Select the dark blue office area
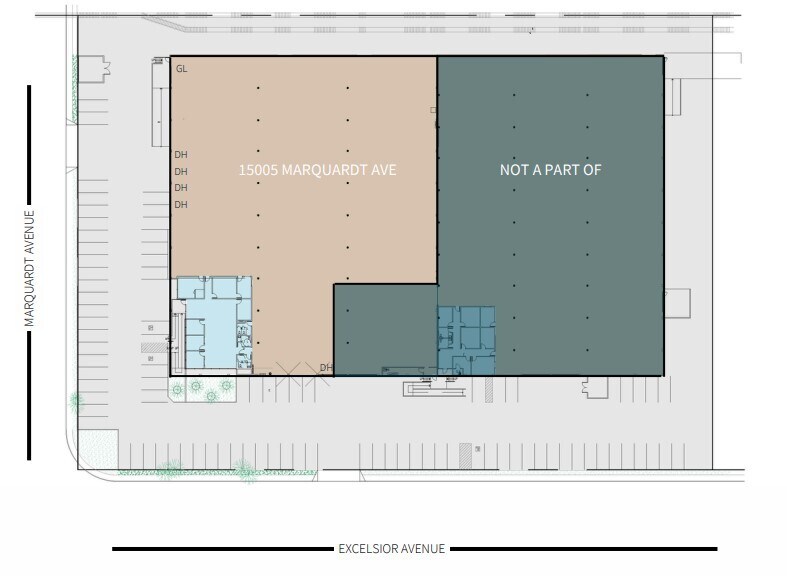Screen dimensions: 787x576 click(x=466, y=340)
